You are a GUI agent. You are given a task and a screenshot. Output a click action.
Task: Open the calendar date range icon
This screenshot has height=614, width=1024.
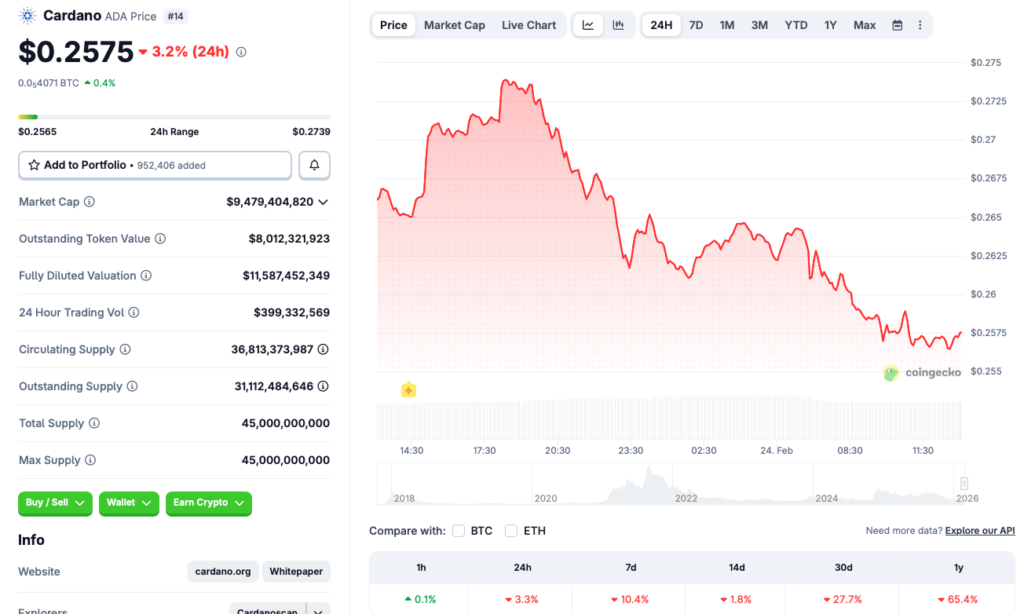[x=897, y=24]
